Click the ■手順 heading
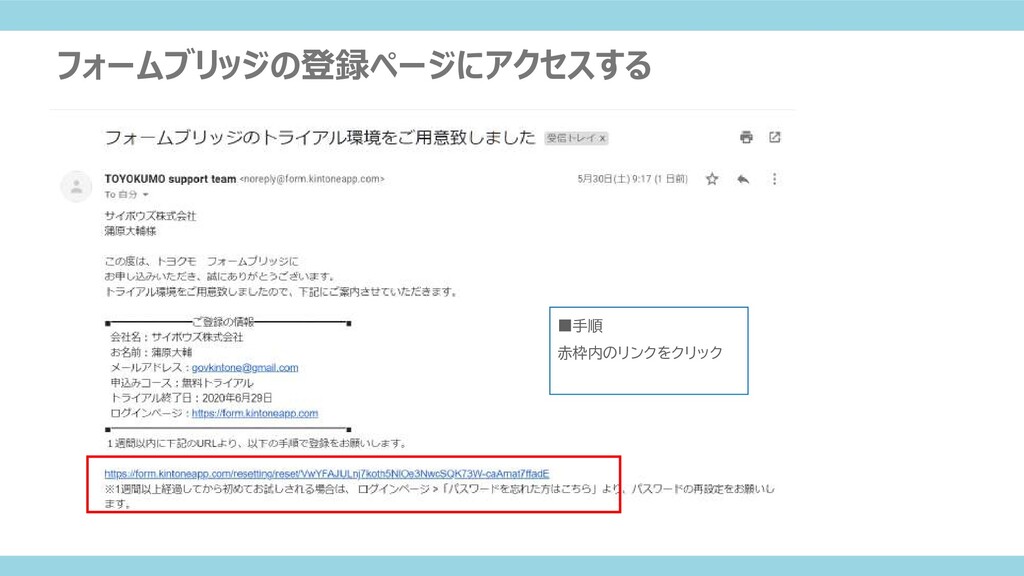This screenshot has width=1024, height=576. (x=581, y=326)
